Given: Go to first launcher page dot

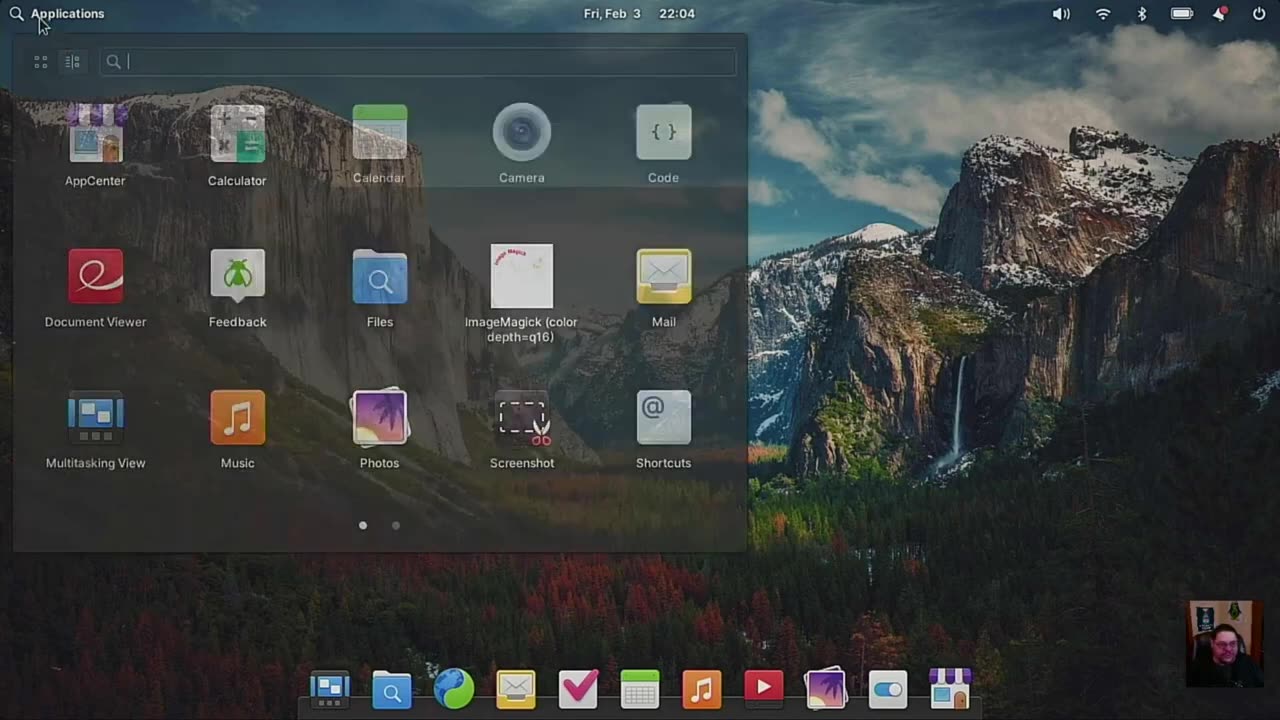Looking at the screenshot, I should coord(363,525).
